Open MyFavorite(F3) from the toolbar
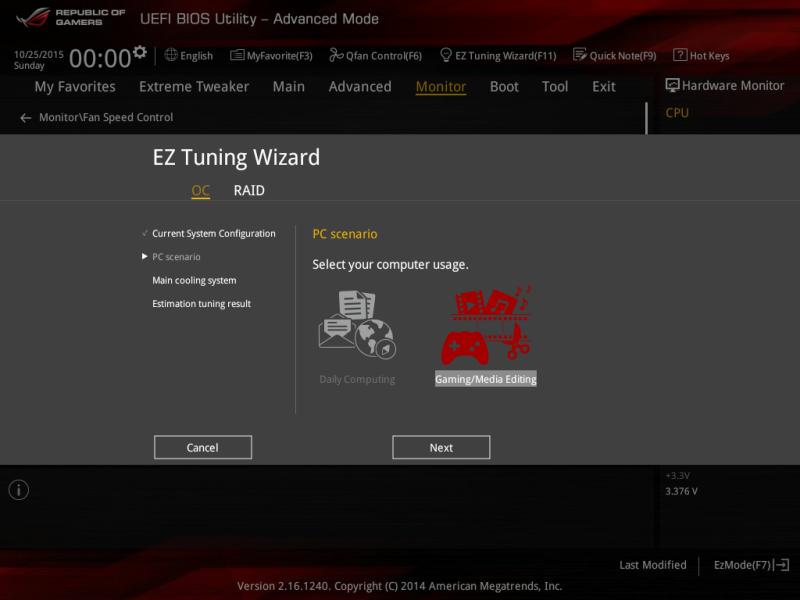Viewport: 800px width, 600px height. 271,55
